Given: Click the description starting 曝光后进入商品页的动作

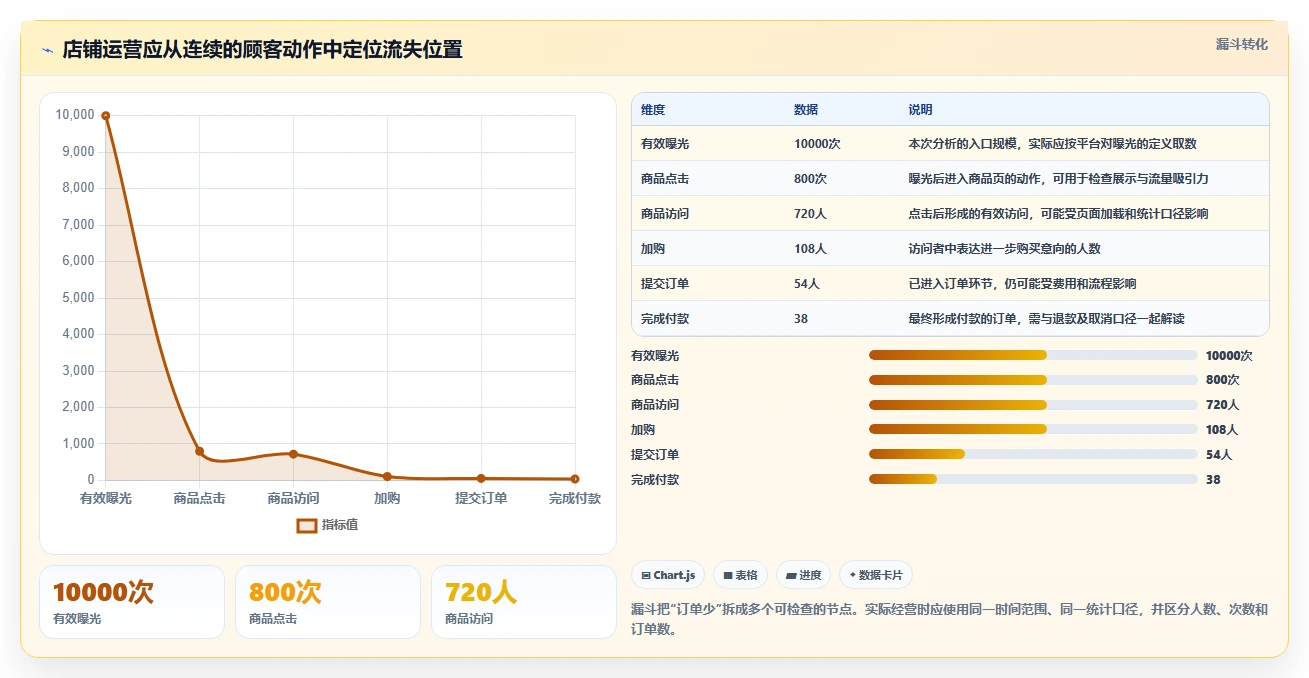Looking at the screenshot, I should point(1058,179).
